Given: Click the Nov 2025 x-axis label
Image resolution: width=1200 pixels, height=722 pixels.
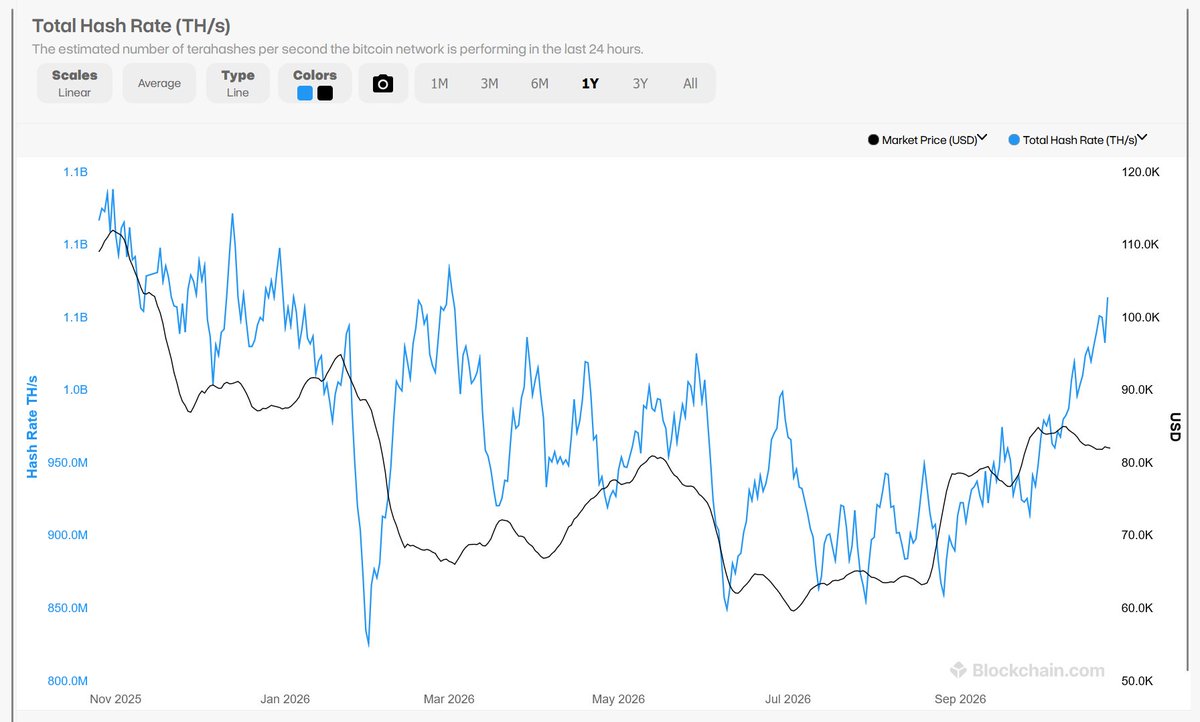Looking at the screenshot, I should pyautogui.click(x=115, y=699).
